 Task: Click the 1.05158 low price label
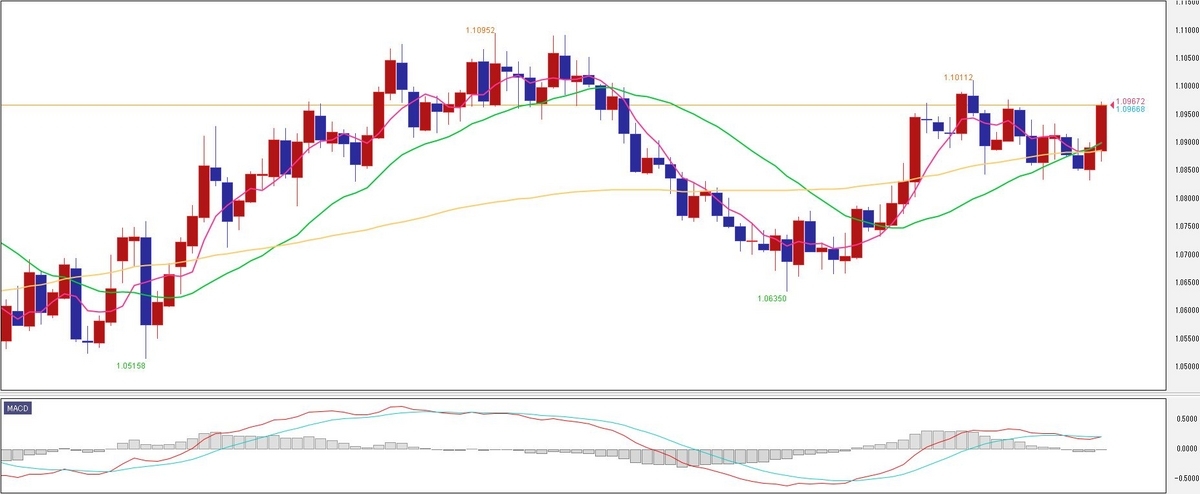click(x=131, y=366)
